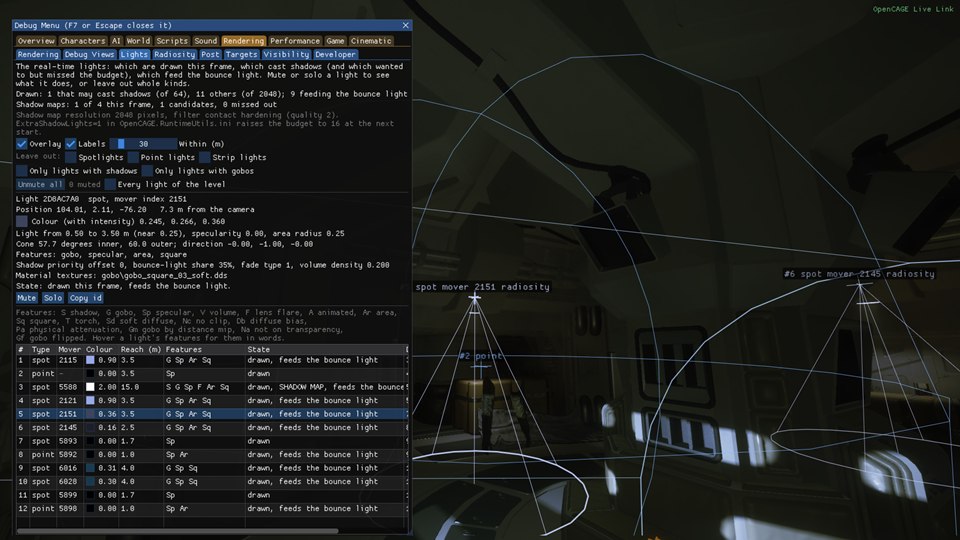Select light row 3 spot 5588

(212, 387)
